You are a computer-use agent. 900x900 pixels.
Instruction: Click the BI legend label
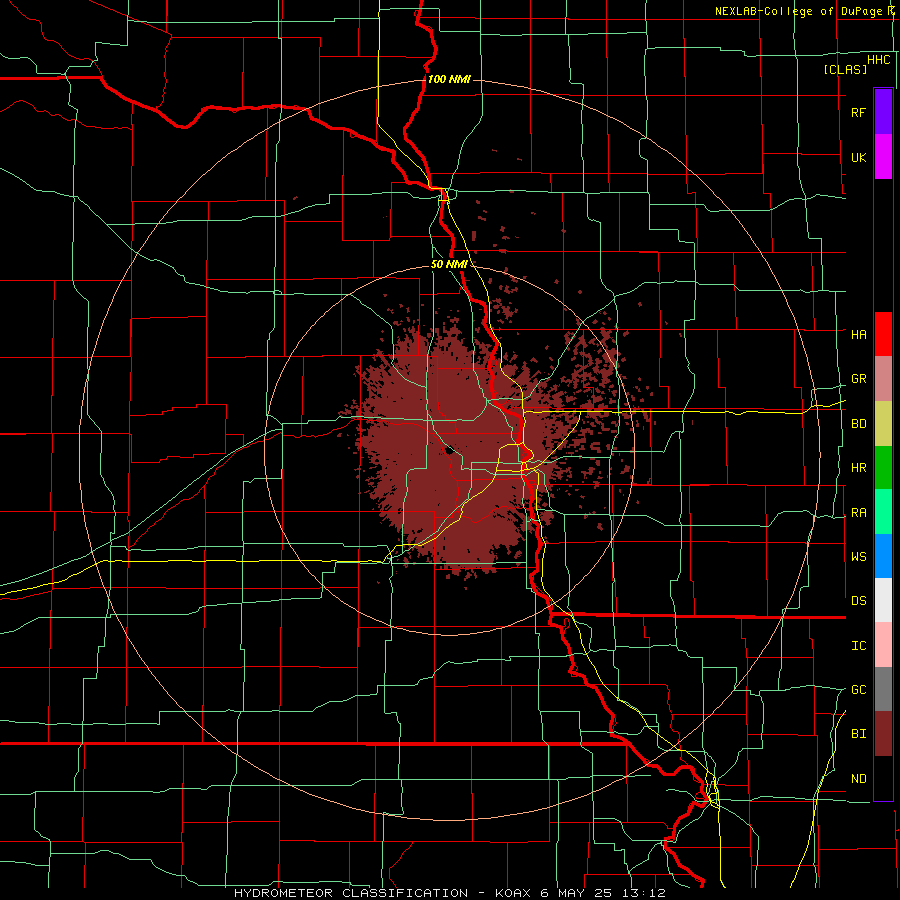point(858,734)
